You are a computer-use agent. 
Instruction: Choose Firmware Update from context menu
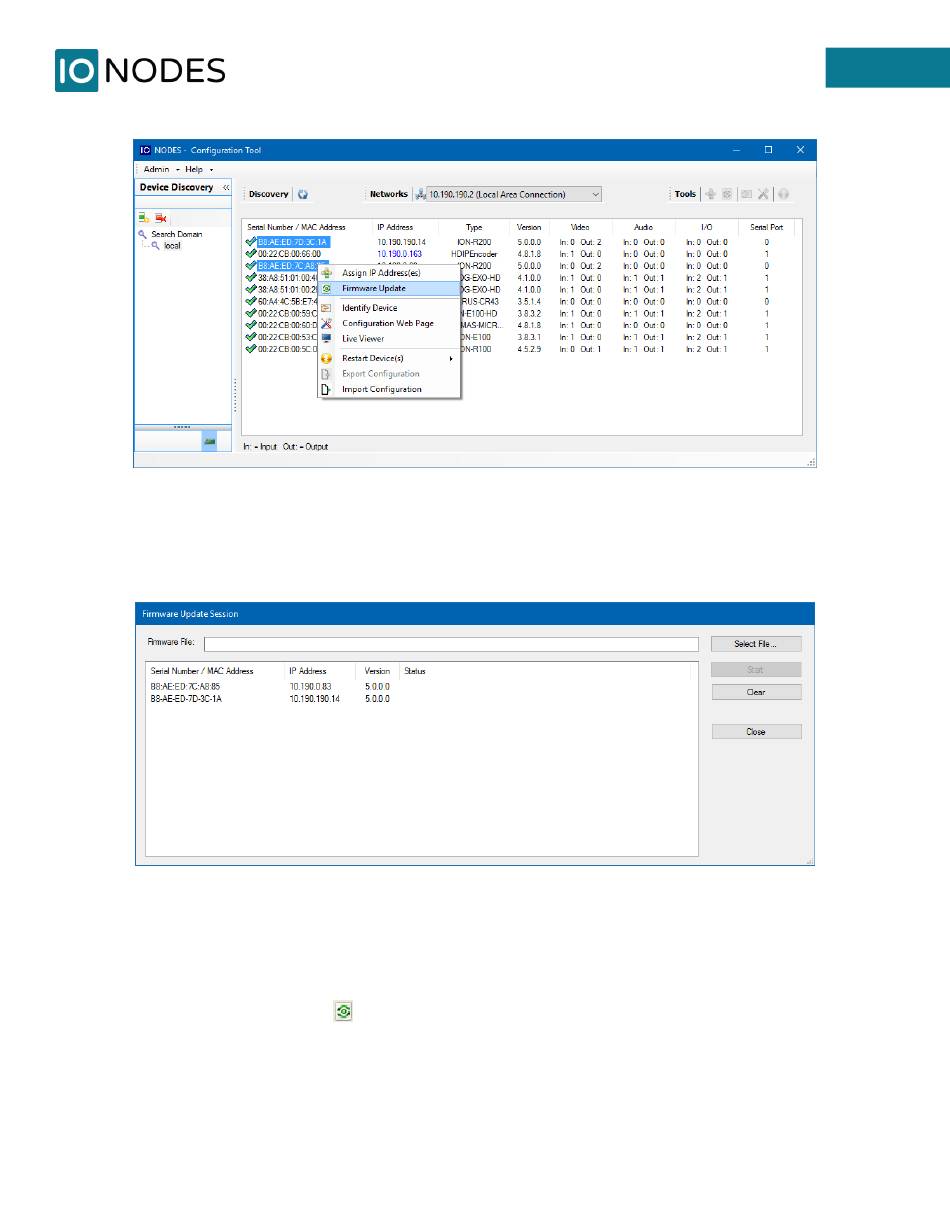pyautogui.click(x=373, y=288)
